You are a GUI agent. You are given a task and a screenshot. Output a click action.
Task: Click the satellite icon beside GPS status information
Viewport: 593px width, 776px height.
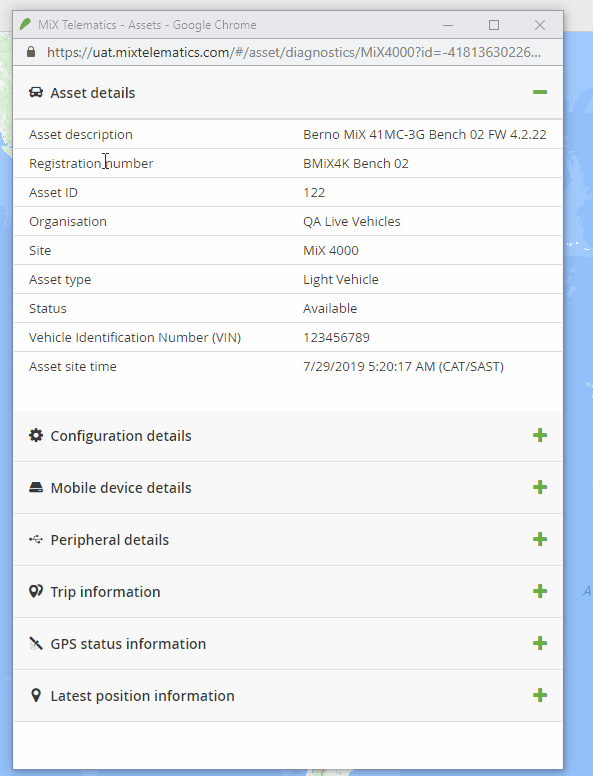click(36, 643)
